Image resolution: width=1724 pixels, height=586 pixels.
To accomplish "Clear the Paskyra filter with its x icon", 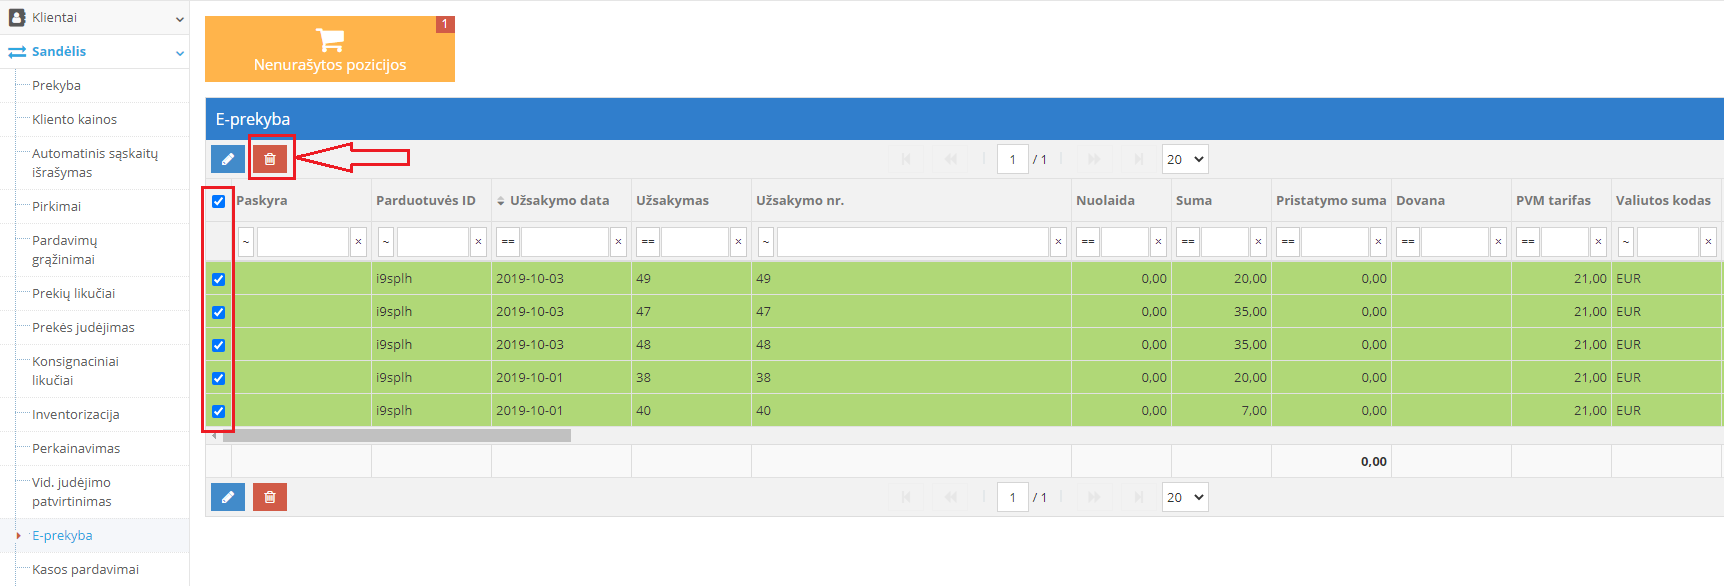I will pyautogui.click(x=358, y=242).
